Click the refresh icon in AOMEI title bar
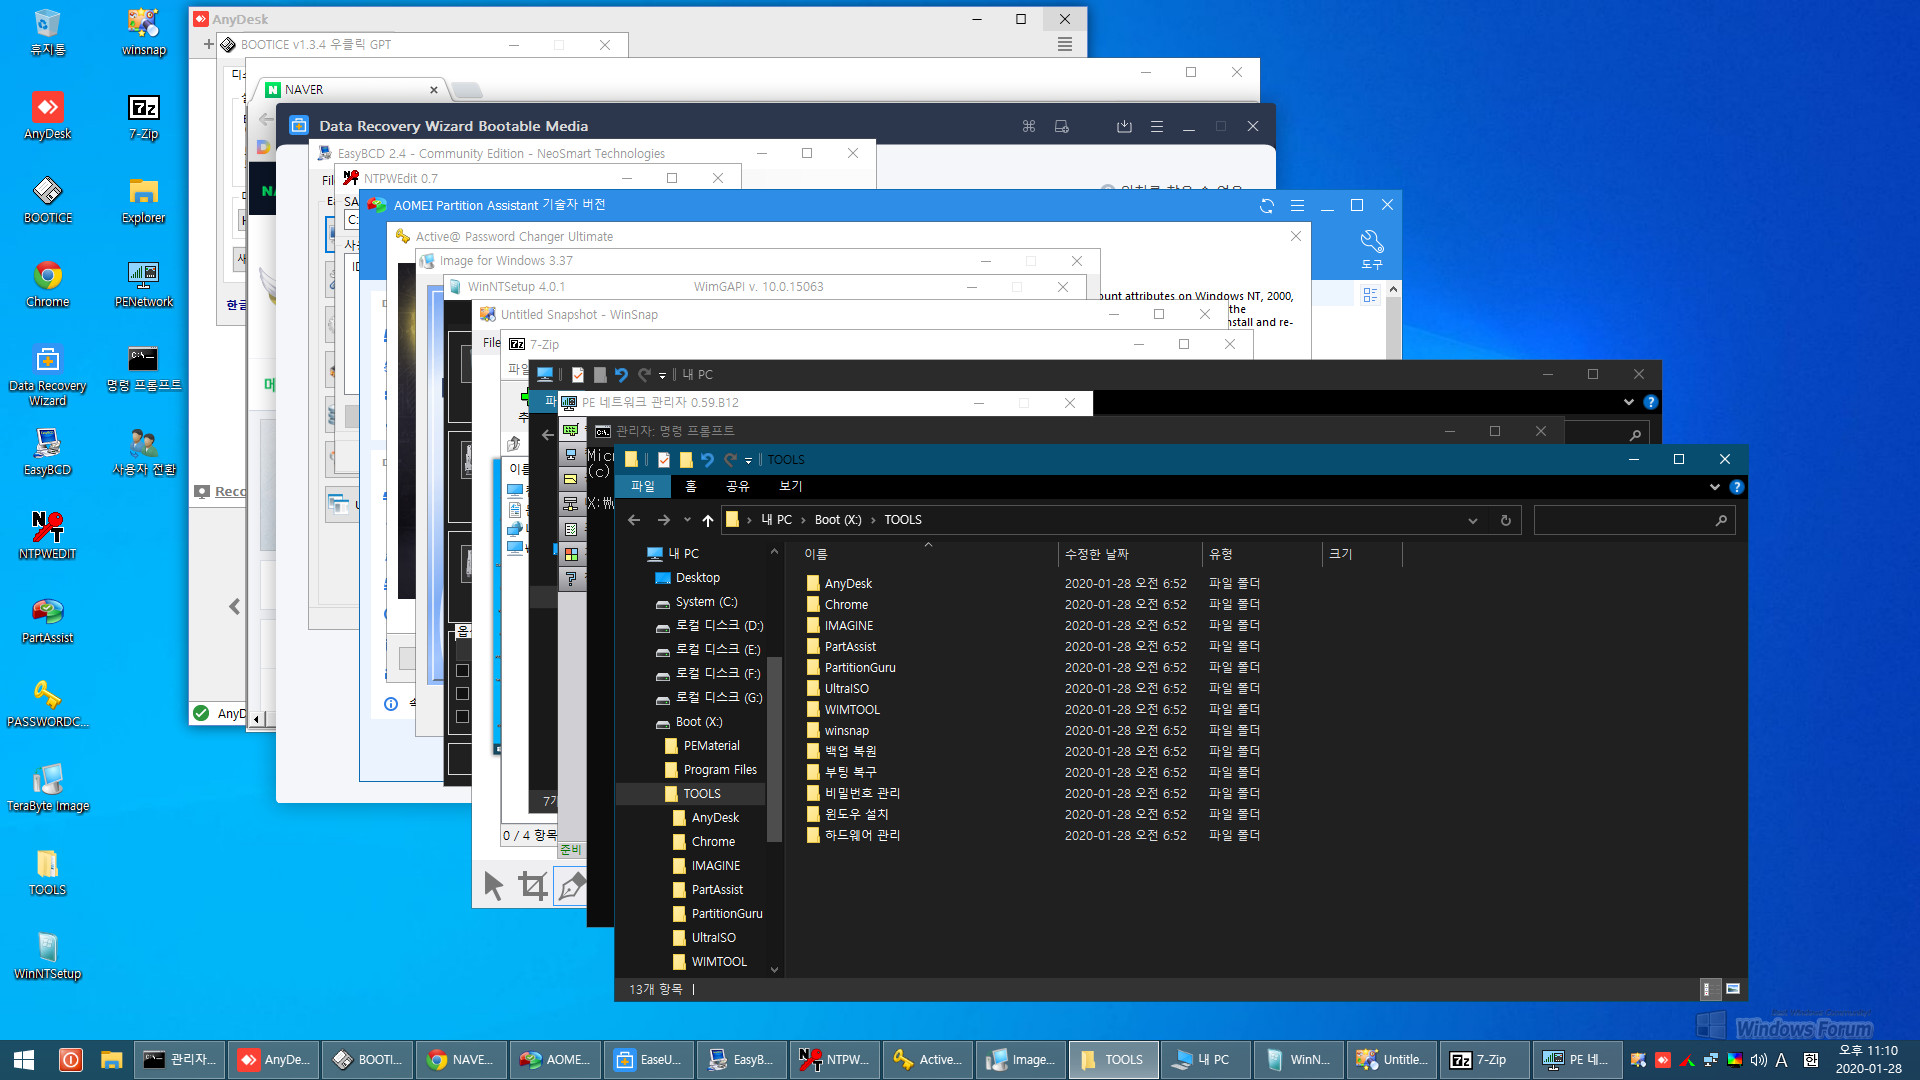This screenshot has width=1920, height=1080. (1267, 205)
